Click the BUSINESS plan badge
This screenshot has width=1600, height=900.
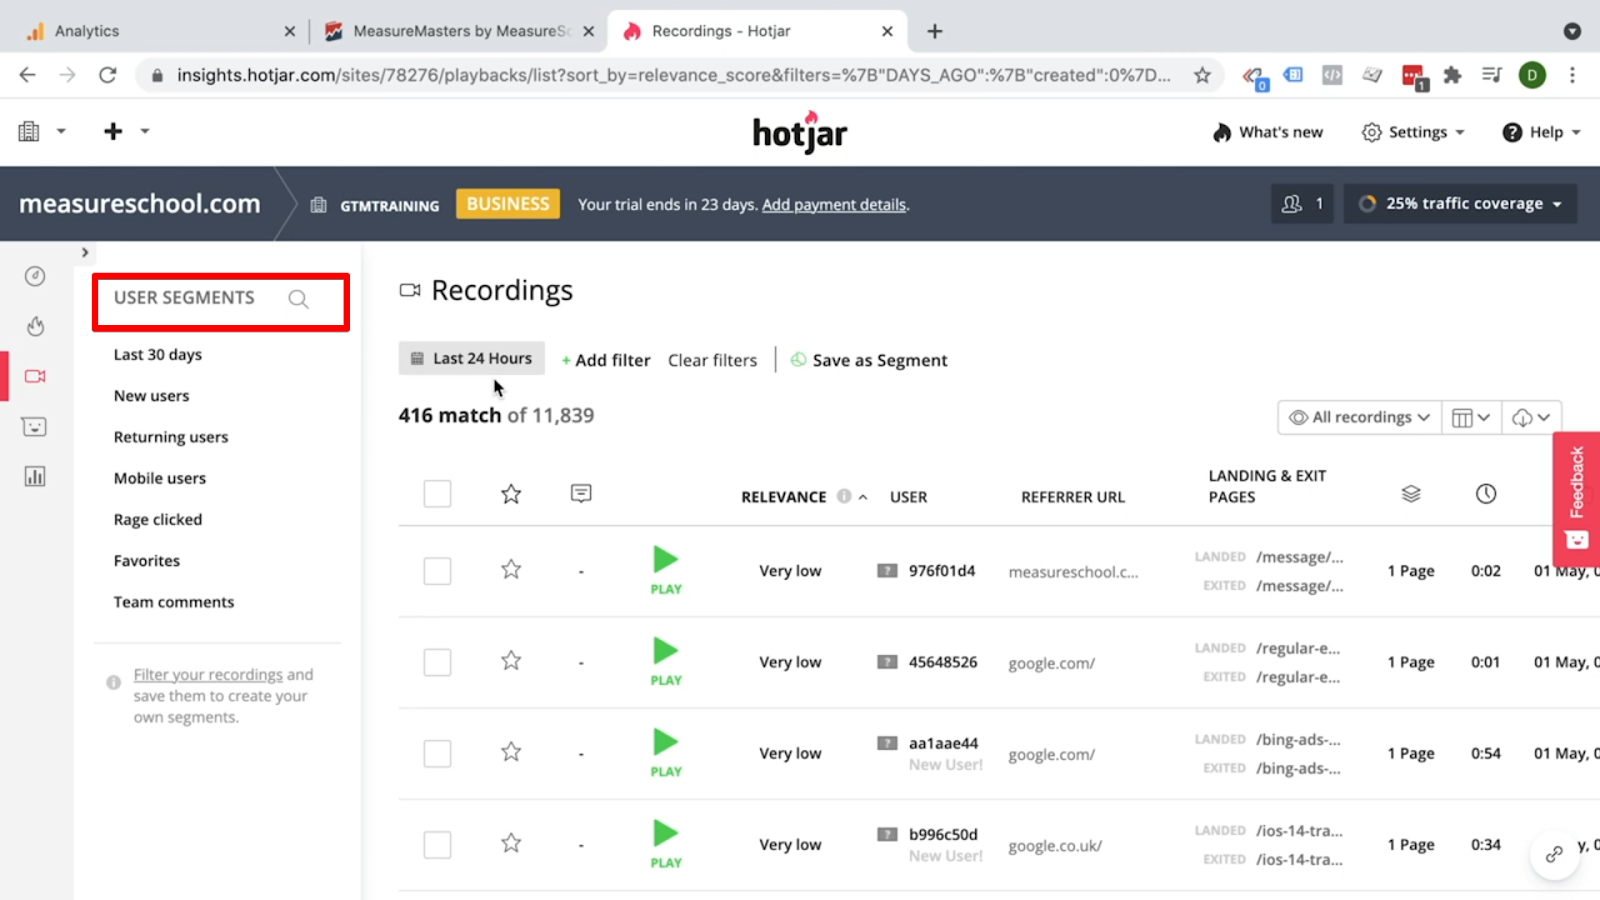(x=508, y=204)
